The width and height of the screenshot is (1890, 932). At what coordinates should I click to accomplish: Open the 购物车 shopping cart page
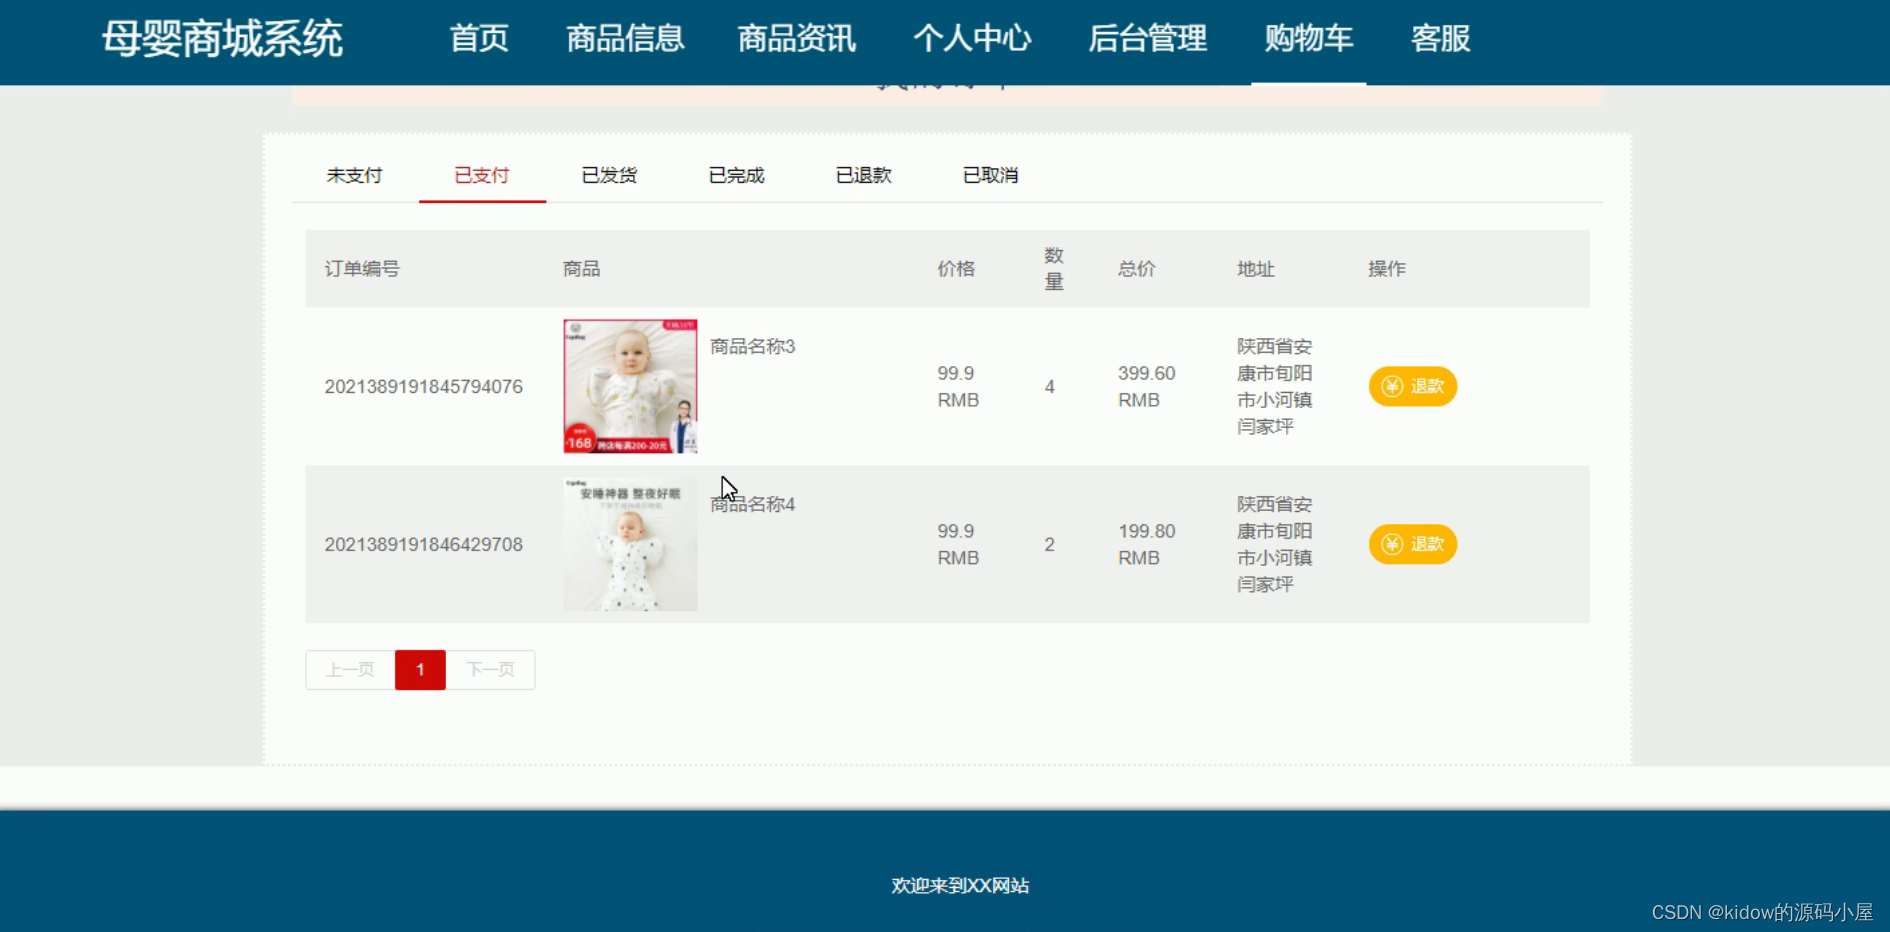pyautogui.click(x=1309, y=40)
